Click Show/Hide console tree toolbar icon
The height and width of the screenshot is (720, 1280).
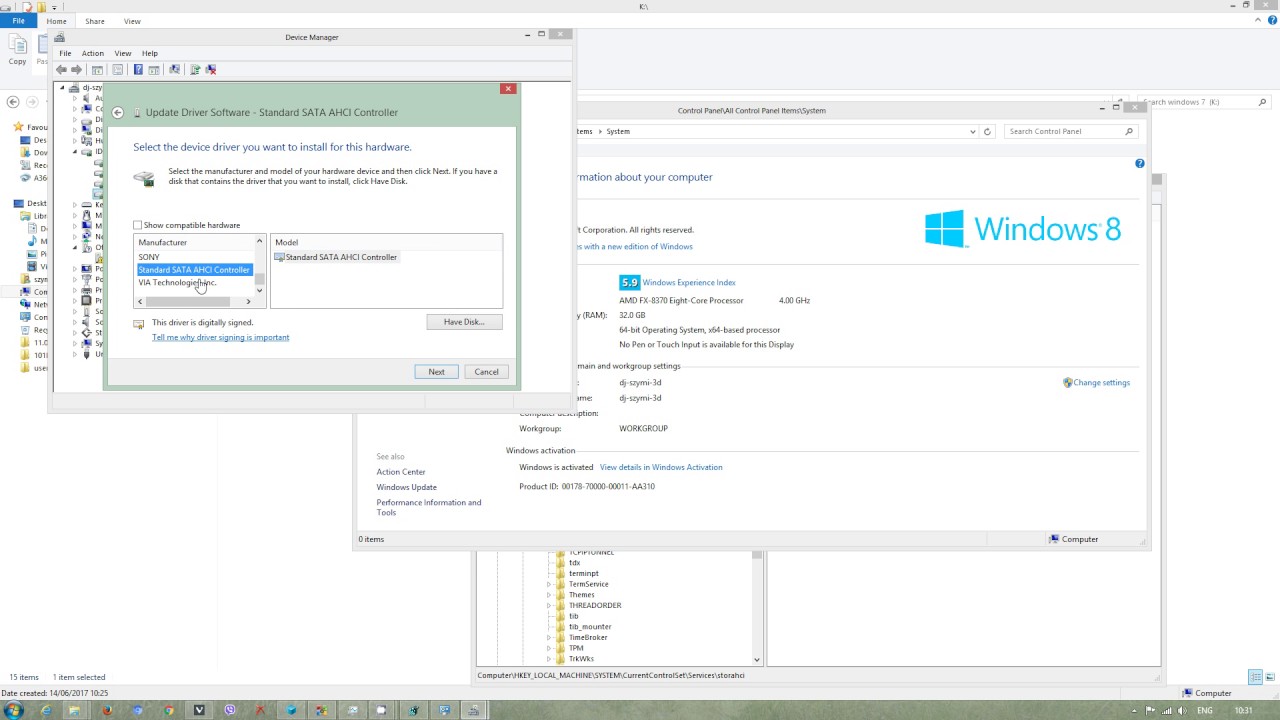coord(97,70)
